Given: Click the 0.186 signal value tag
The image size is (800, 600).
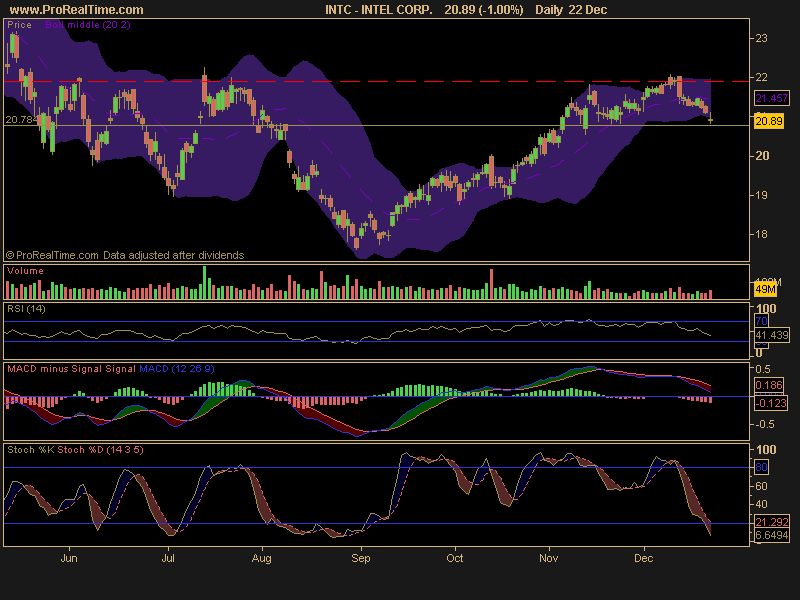Looking at the screenshot, I should pos(768,385).
